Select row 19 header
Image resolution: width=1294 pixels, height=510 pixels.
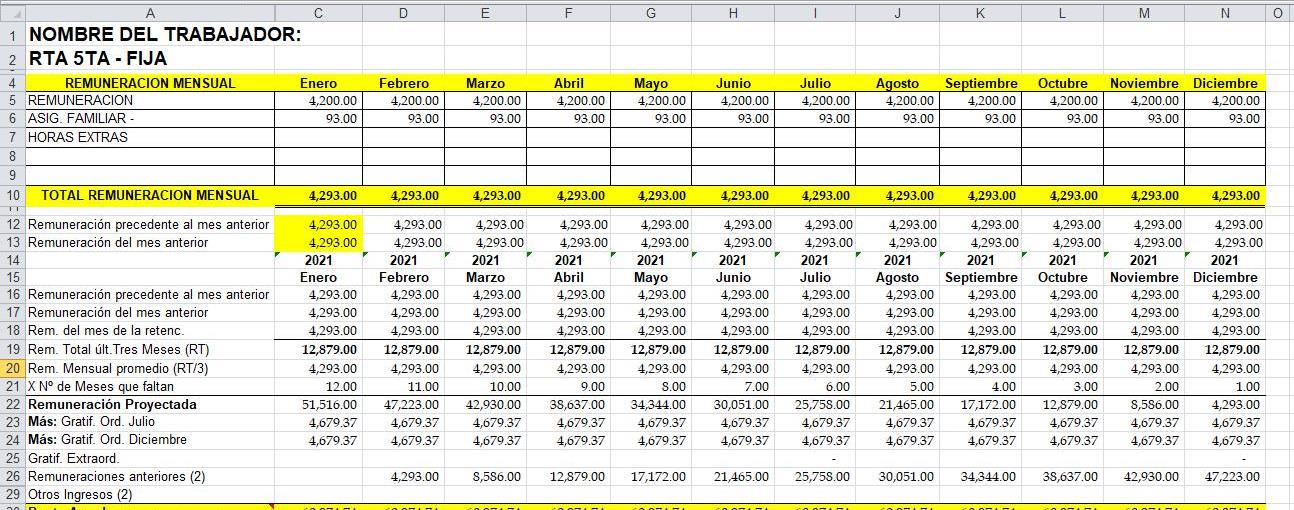[12, 350]
